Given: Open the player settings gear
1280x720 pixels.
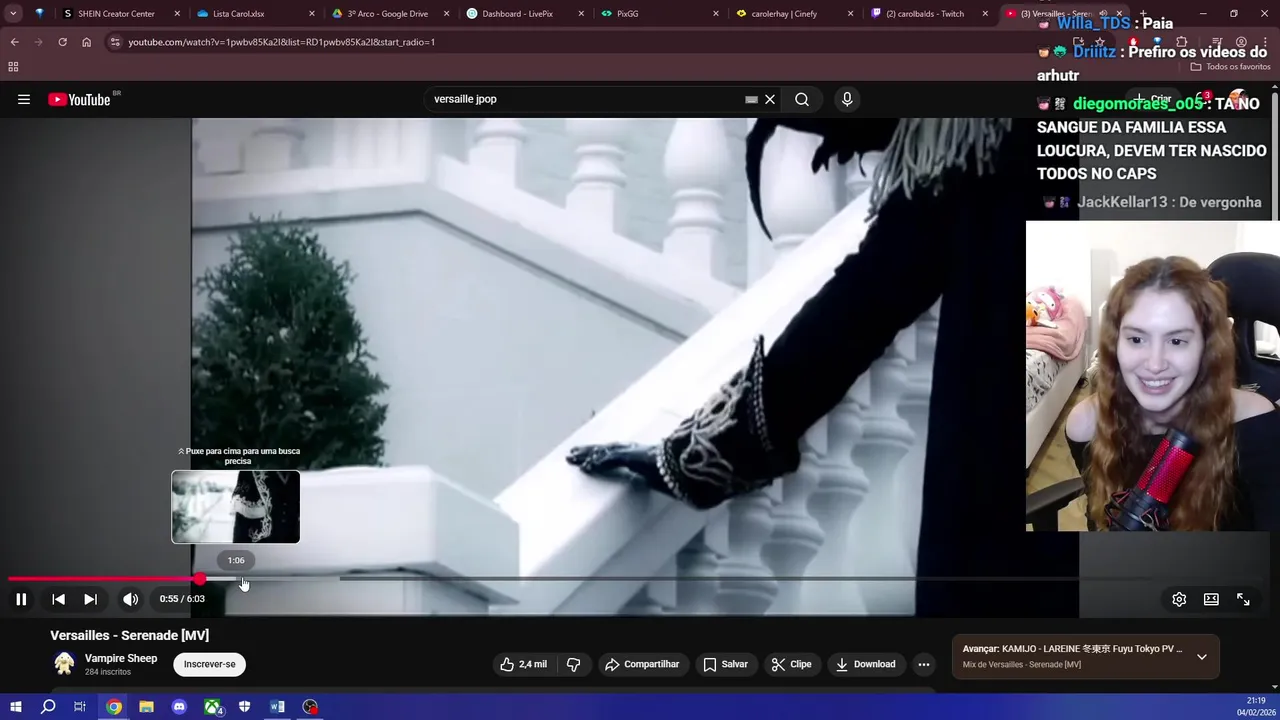Looking at the screenshot, I should tap(1179, 599).
